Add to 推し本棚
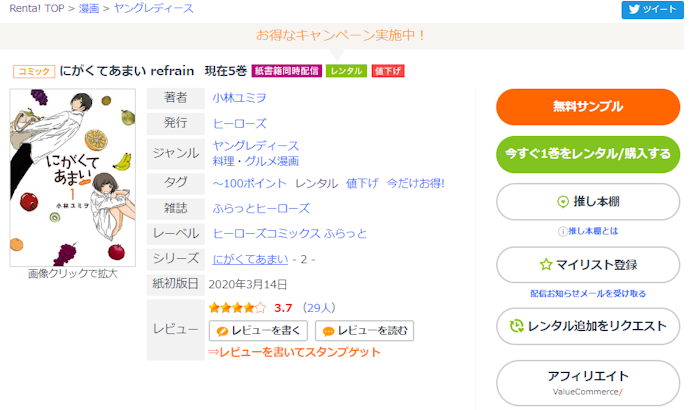This screenshot has height=410, width=690. click(588, 201)
